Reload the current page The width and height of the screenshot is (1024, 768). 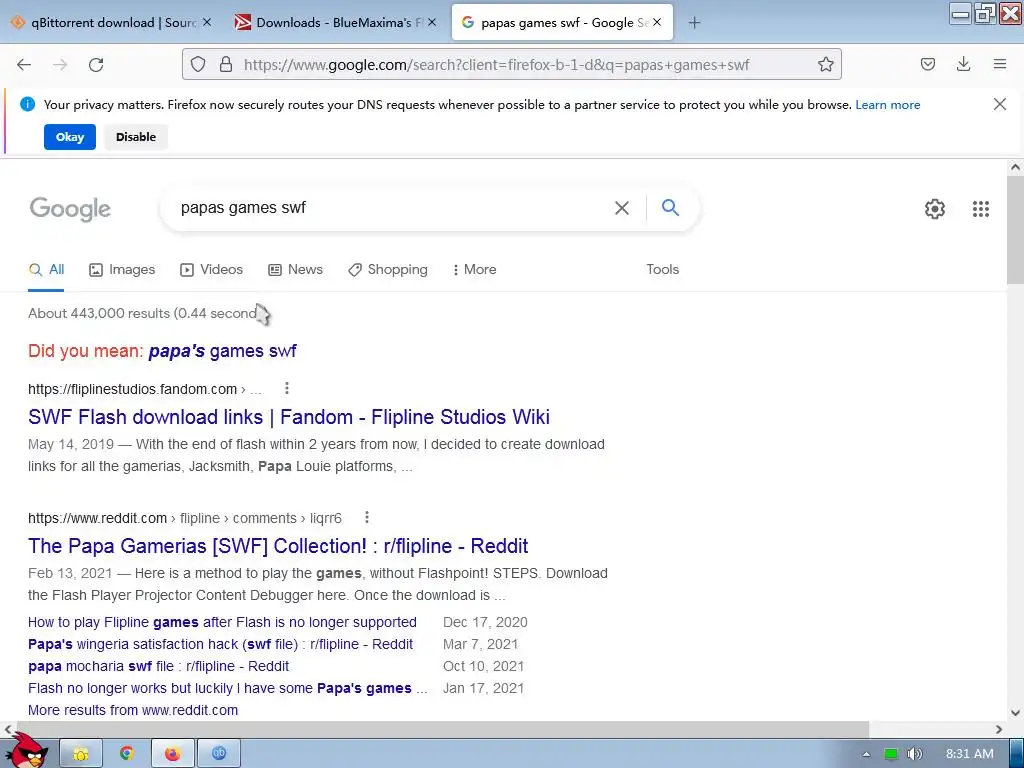96,64
